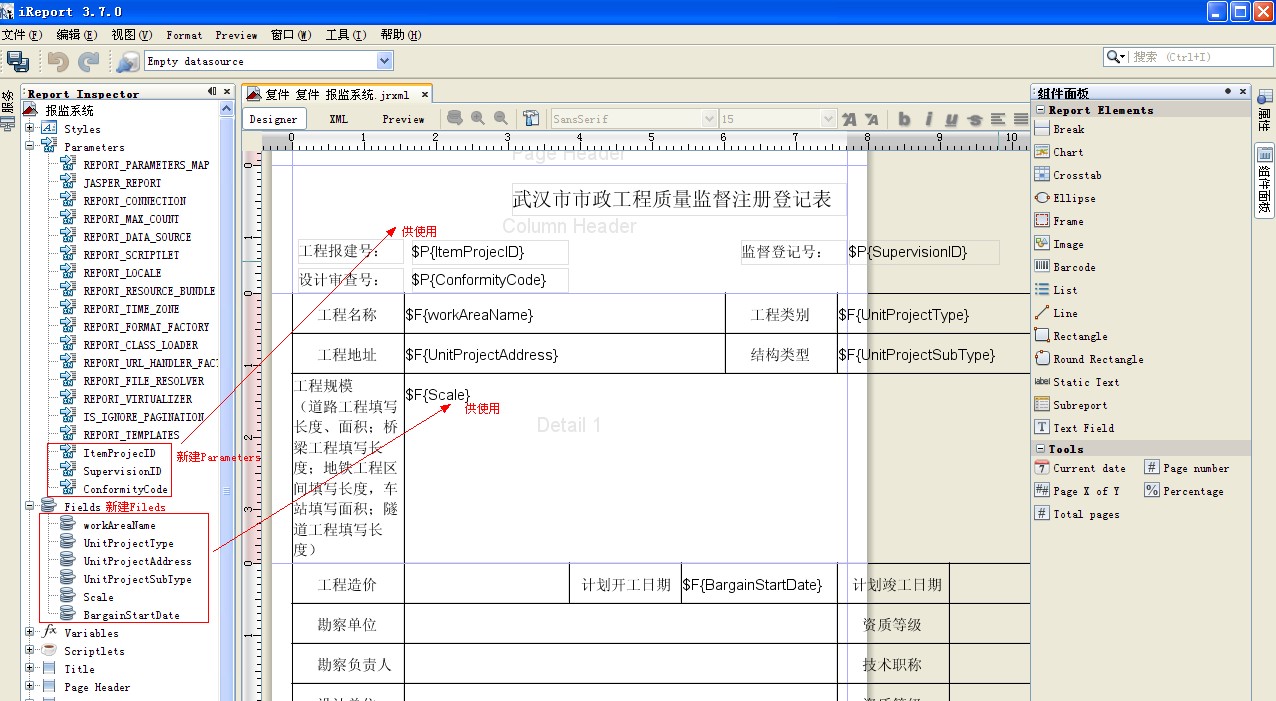Expand the Scriptlets tree node
1276x701 pixels.
pos(30,650)
